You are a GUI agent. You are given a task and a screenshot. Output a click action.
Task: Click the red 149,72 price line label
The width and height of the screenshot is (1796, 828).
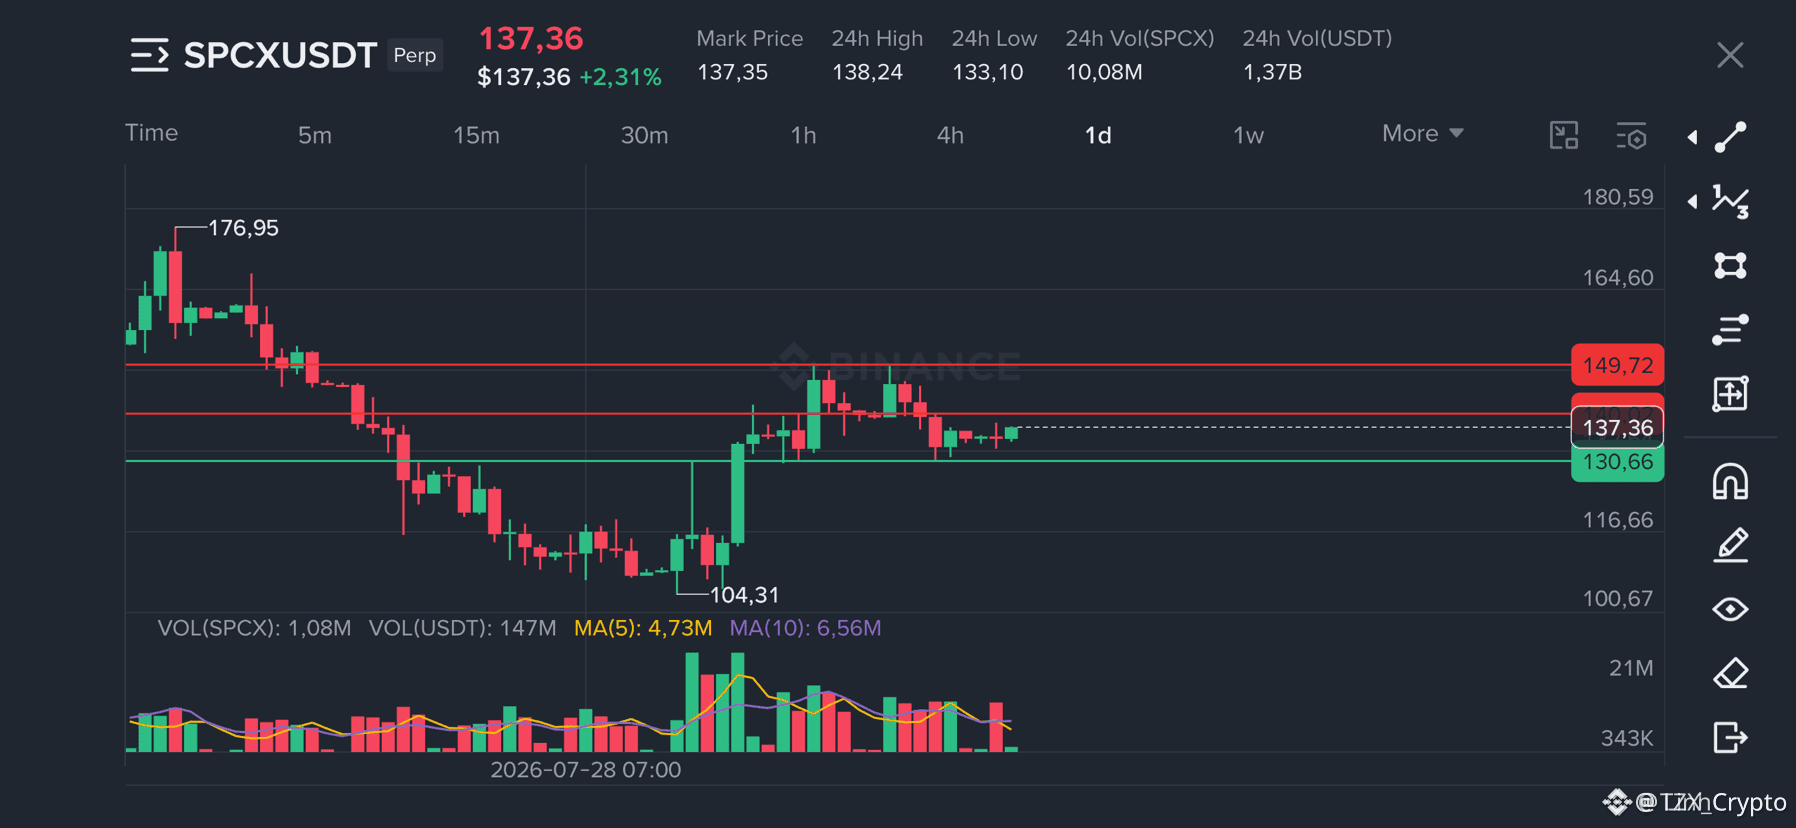tap(1617, 365)
